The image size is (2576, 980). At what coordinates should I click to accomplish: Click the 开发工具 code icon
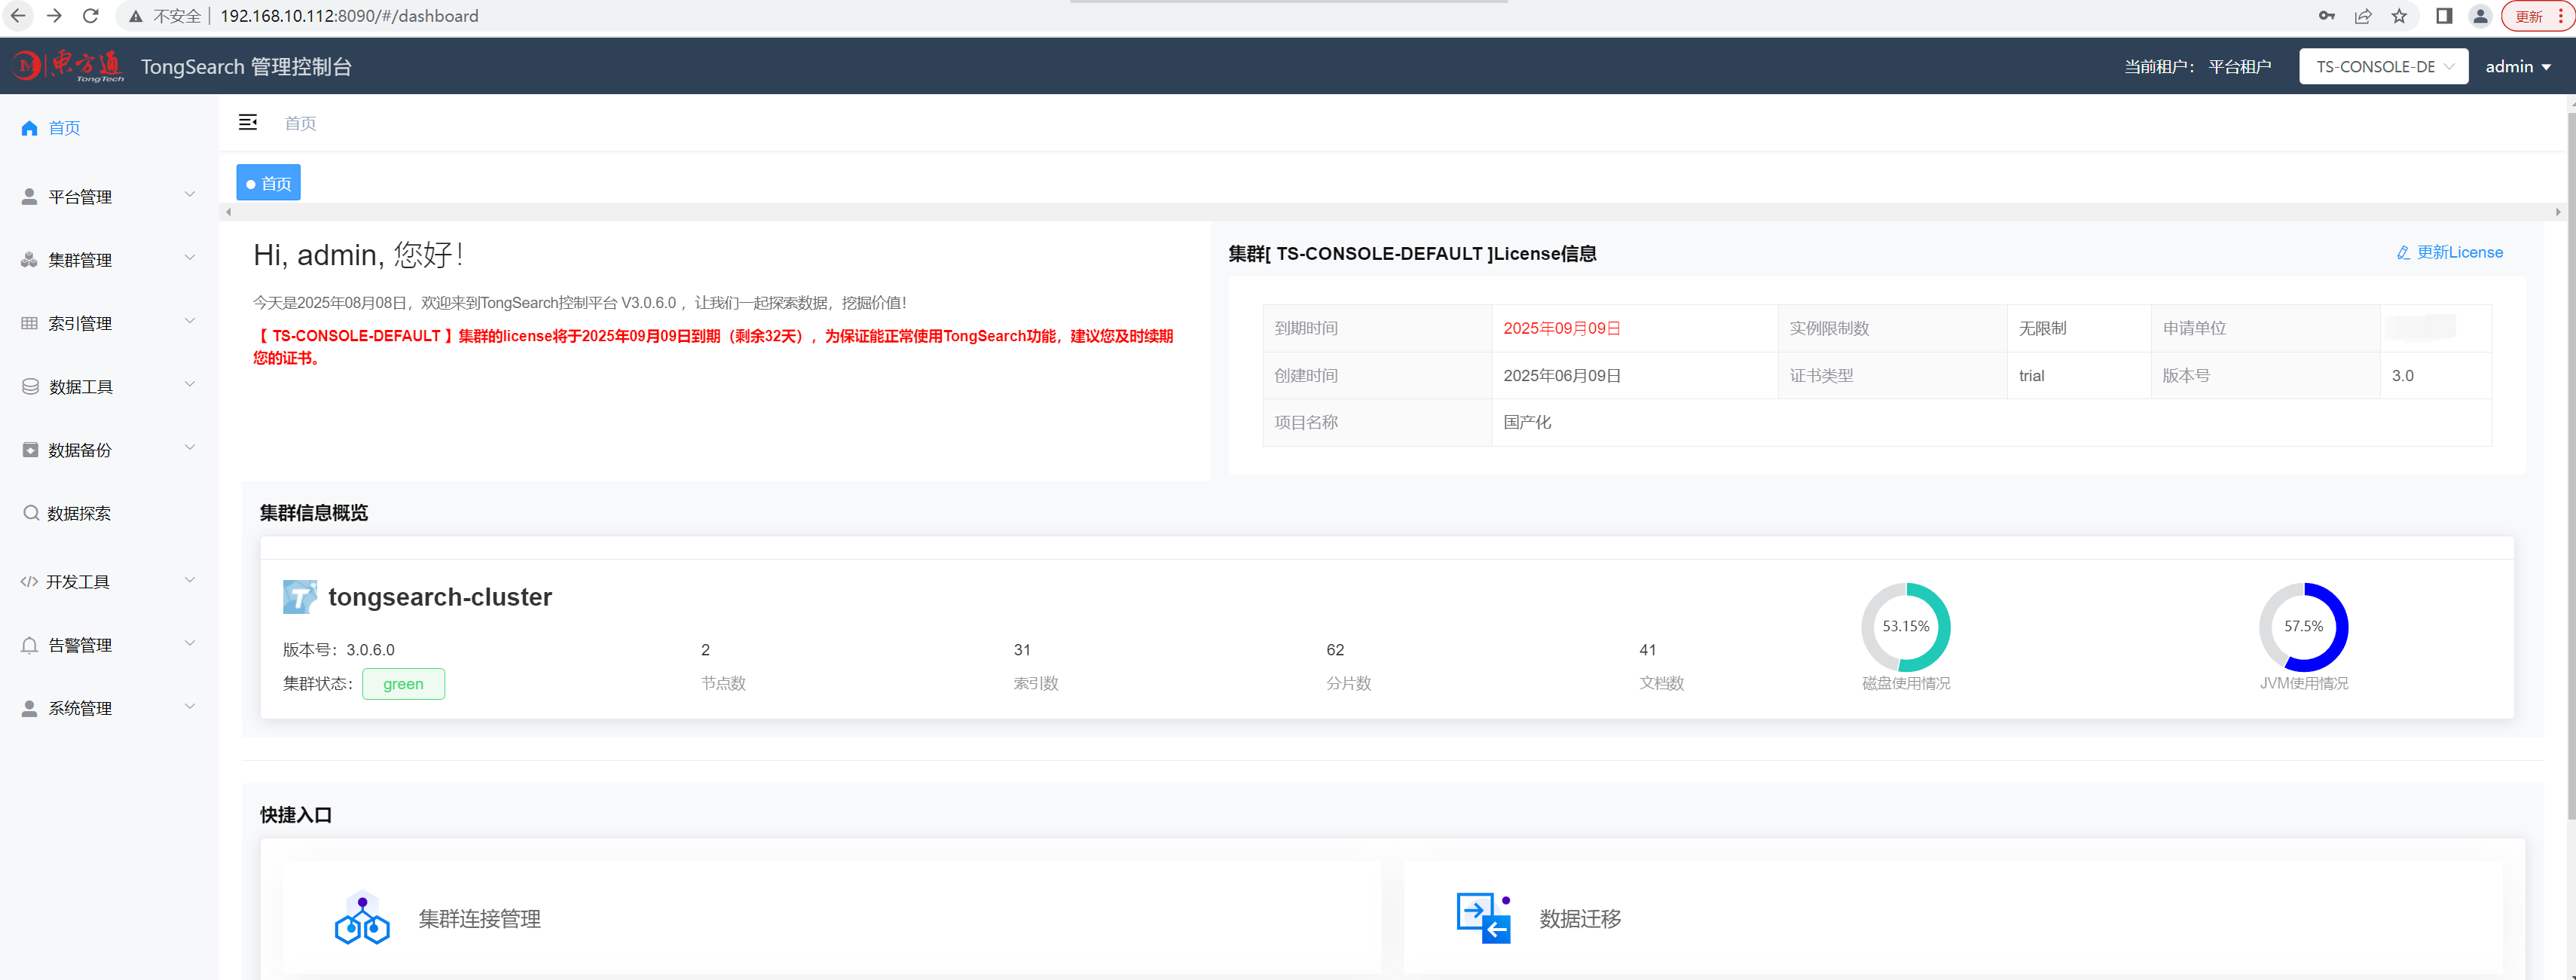click(29, 582)
